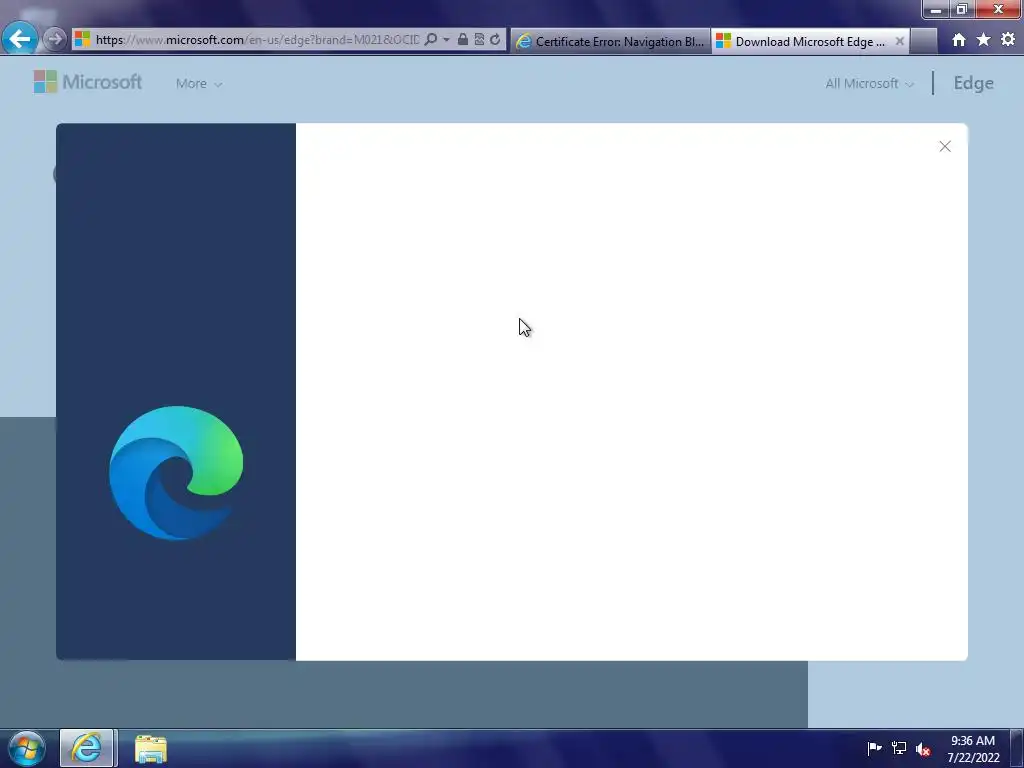Click the Edge logo in dialog
Screen dimensions: 1024x768
tap(176, 473)
